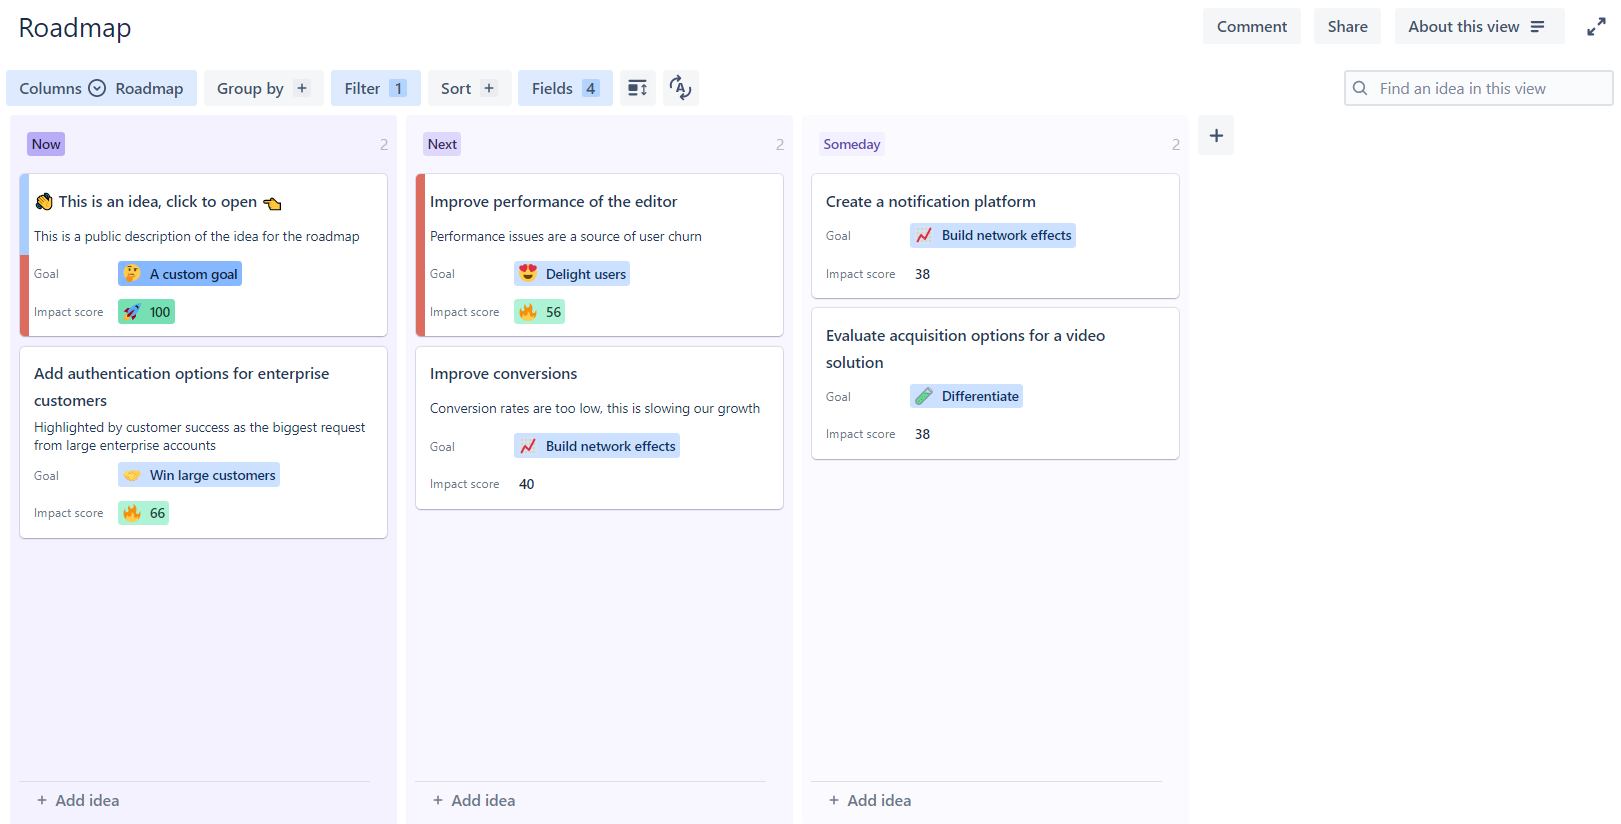Image resolution: width=1621 pixels, height=824 pixels.
Task: Click the fullscreen expand arrows icon
Action: coord(1596,27)
